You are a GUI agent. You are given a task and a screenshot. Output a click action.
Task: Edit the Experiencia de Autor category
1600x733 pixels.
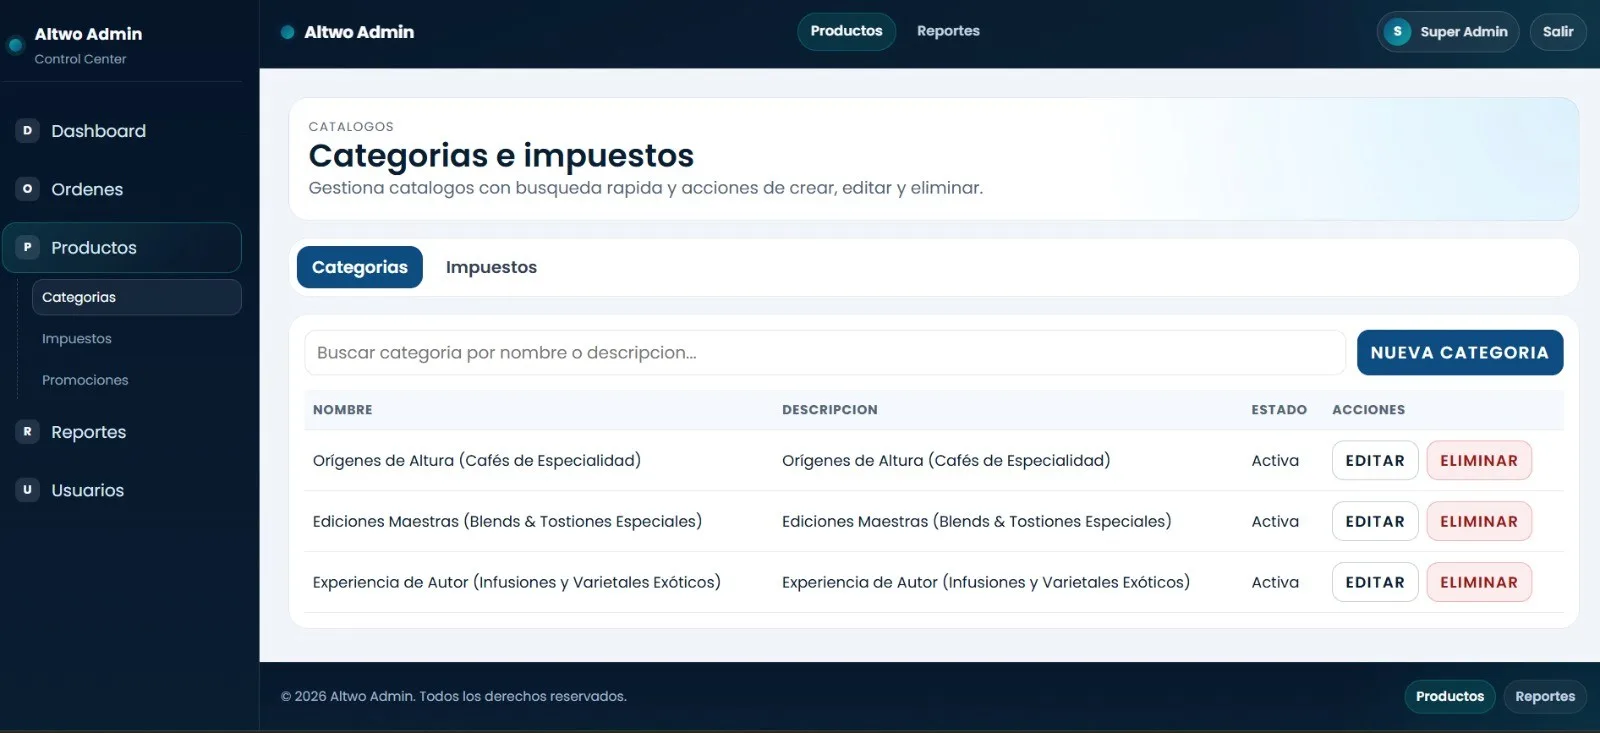(x=1375, y=583)
